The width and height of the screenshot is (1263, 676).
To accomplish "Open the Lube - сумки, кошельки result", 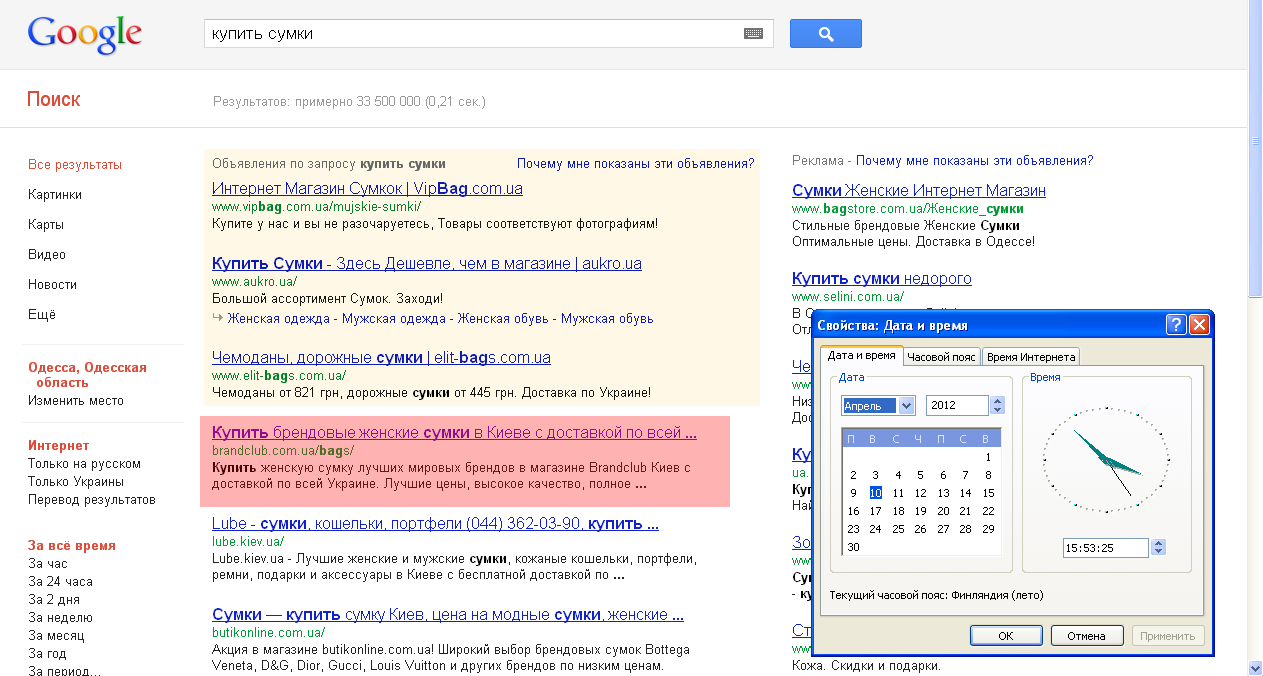I will click(435, 524).
